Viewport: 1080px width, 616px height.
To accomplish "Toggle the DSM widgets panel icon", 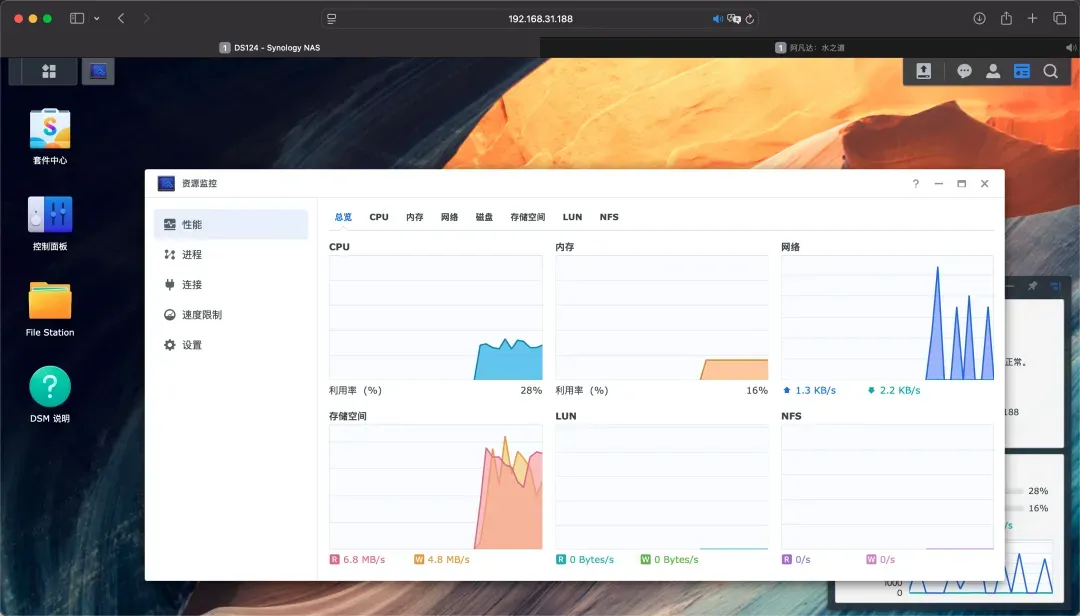I will pyautogui.click(x=1021, y=71).
